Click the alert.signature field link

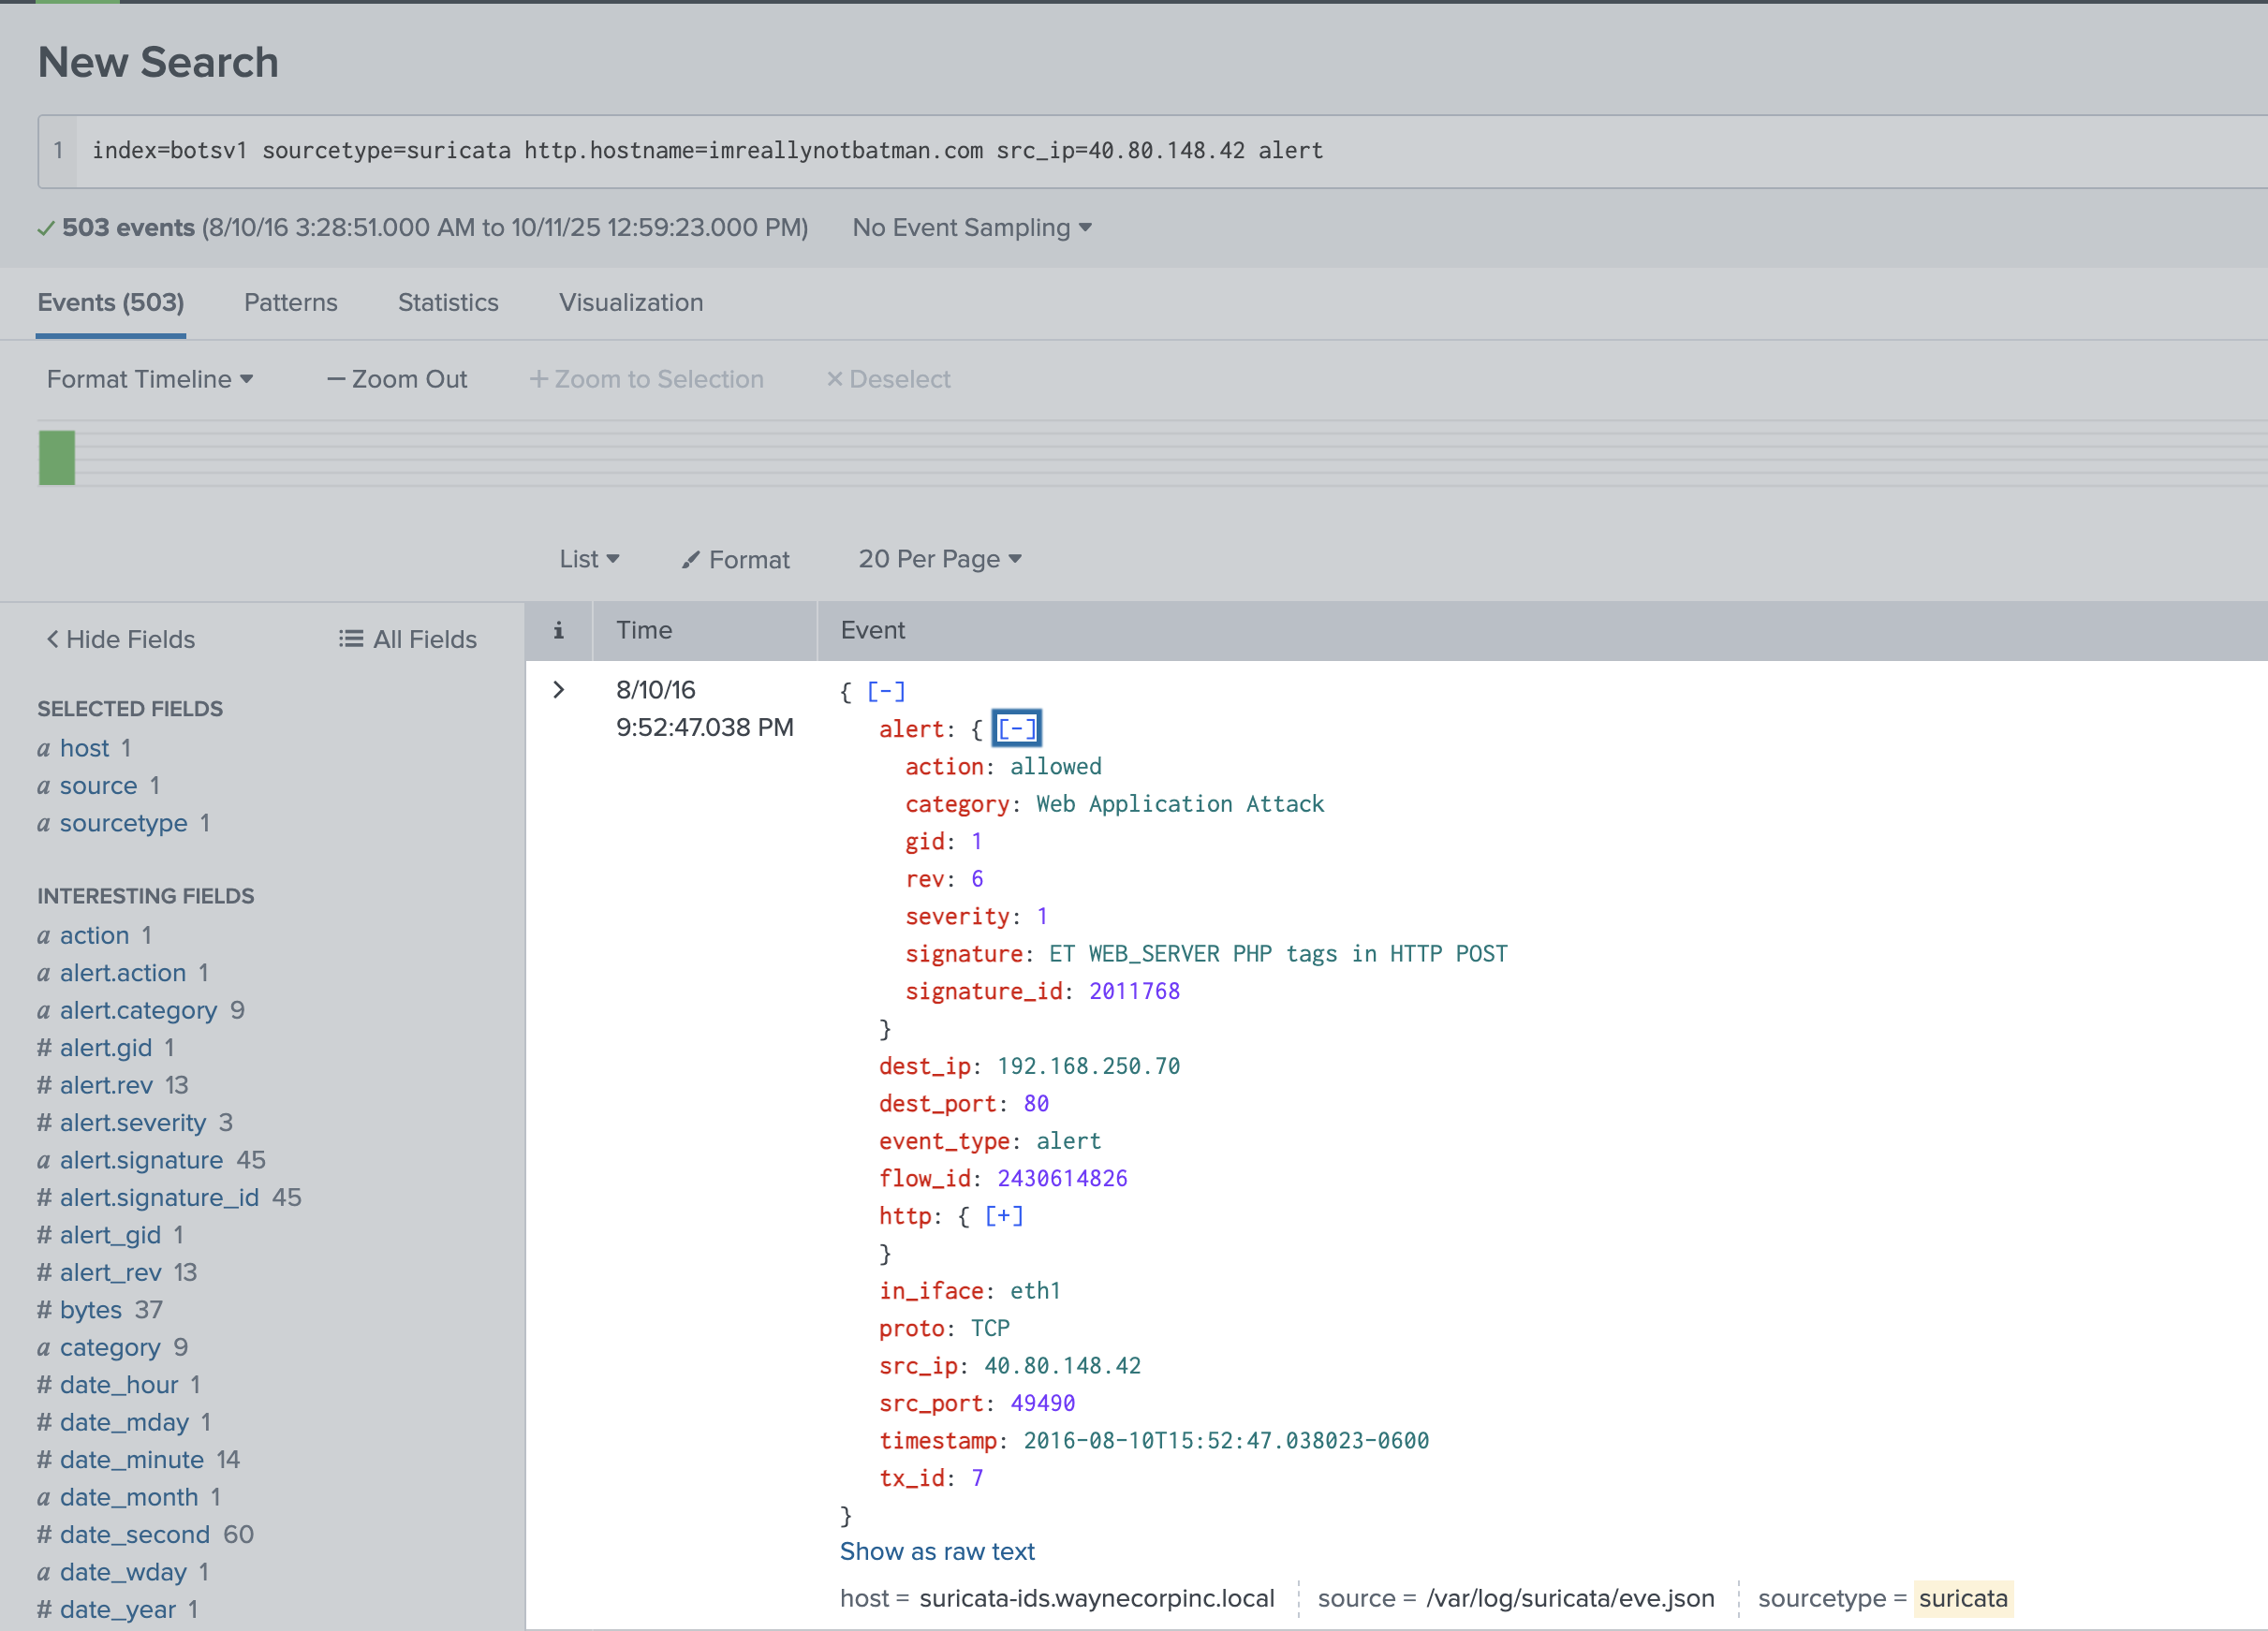141,1160
